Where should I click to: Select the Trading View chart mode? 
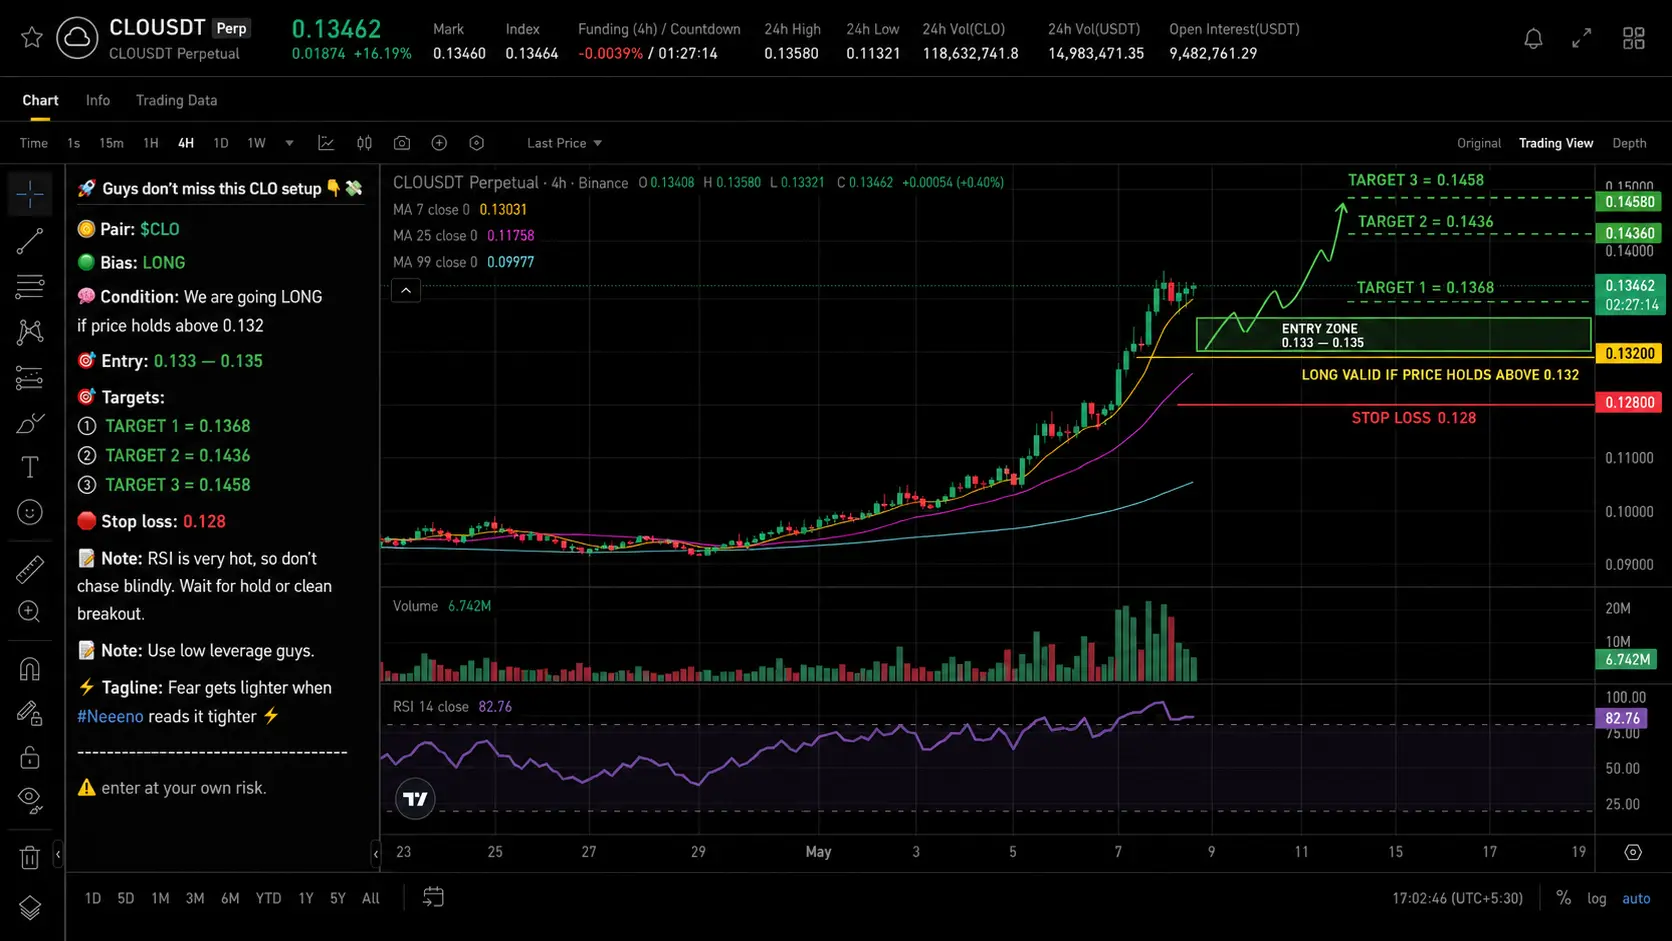pos(1556,143)
